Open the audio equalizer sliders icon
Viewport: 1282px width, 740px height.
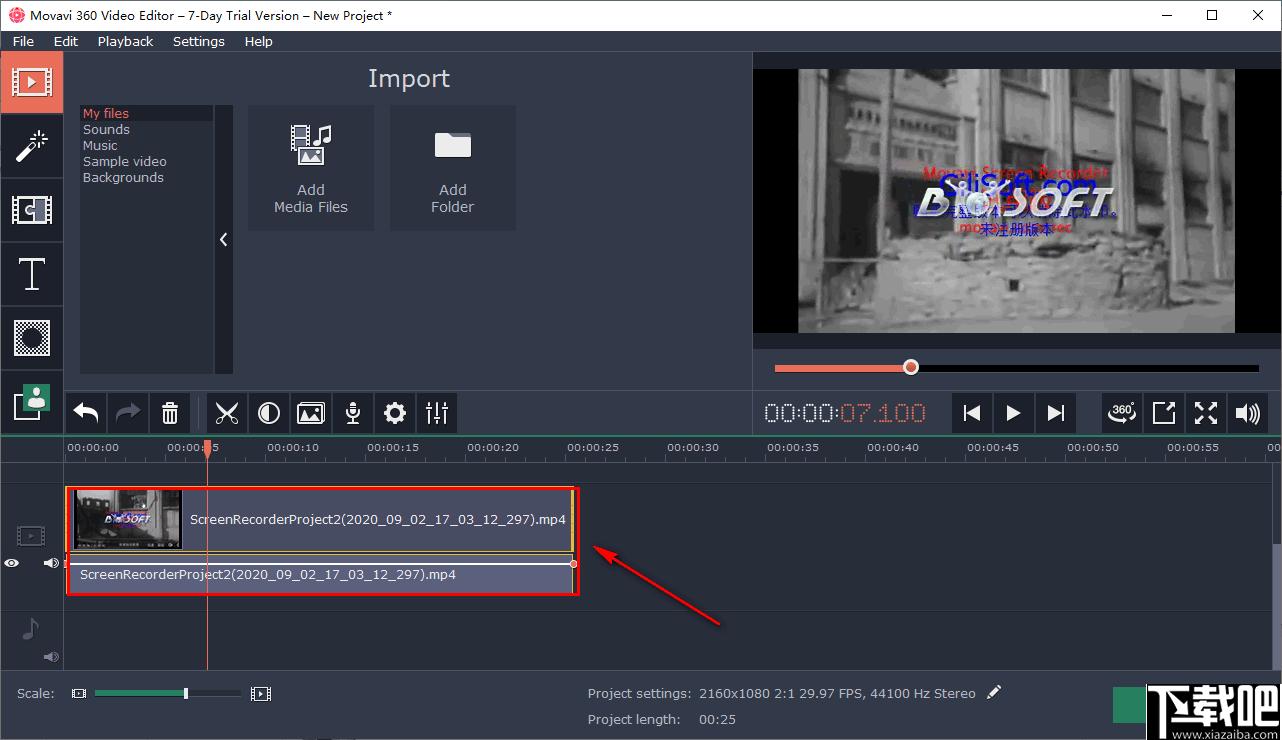[x=437, y=413]
